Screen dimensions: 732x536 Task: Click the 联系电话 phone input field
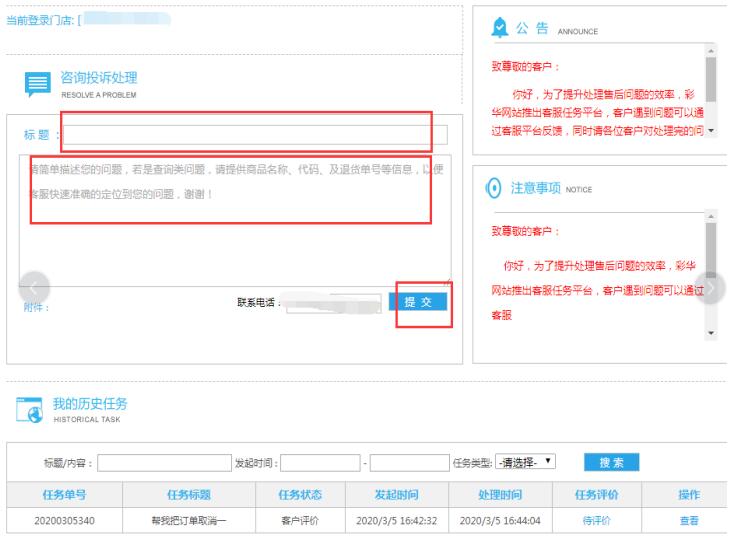pyautogui.click(x=334, y=303)
